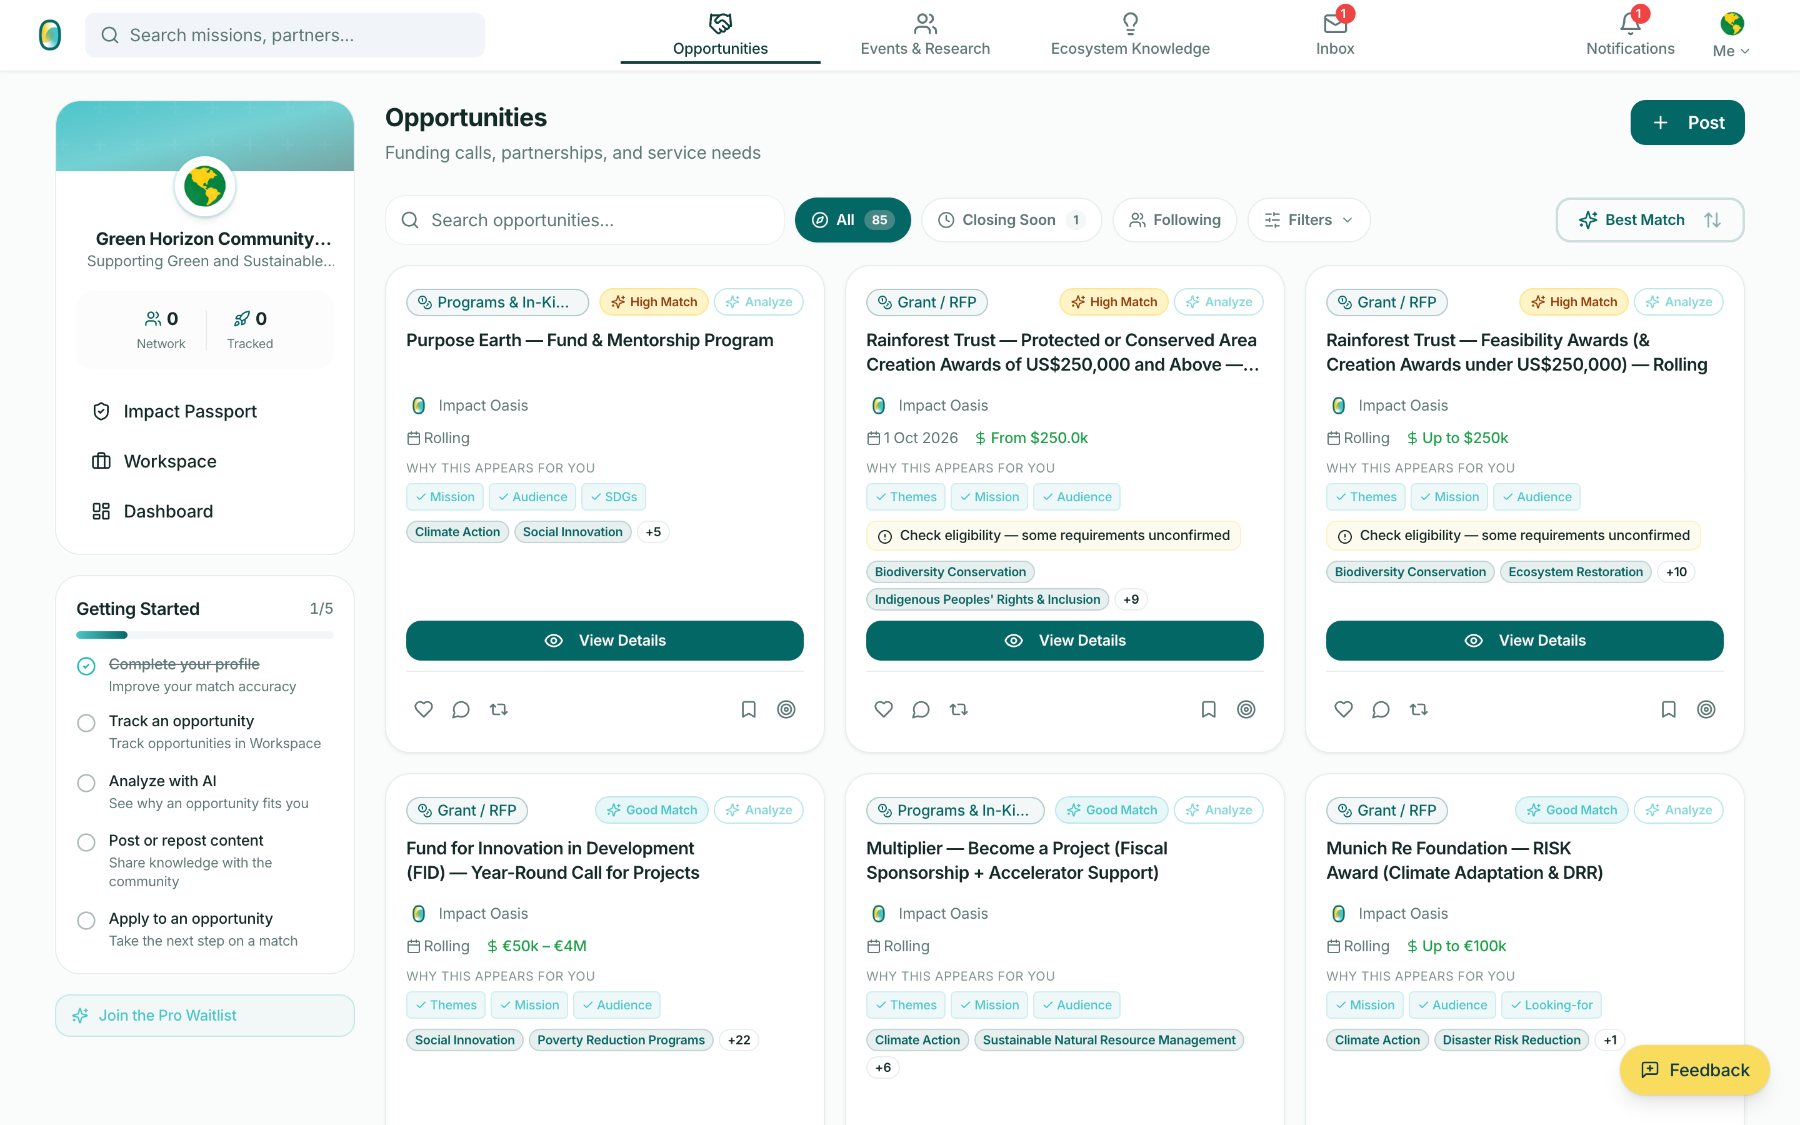Open the Feedback button
The image size is (1800, 1125).
click(x=1695, y=1070)
